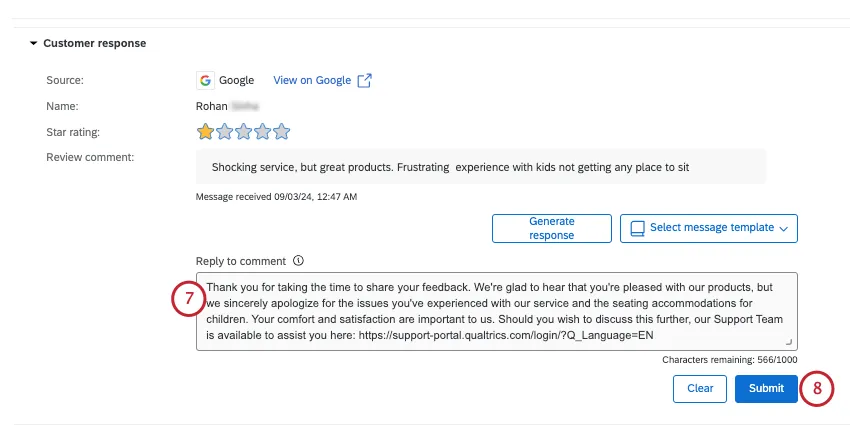The image size is (850, 425).
Task: Click the third rating star
Action: pyautogui.click(x=243, y=131)
